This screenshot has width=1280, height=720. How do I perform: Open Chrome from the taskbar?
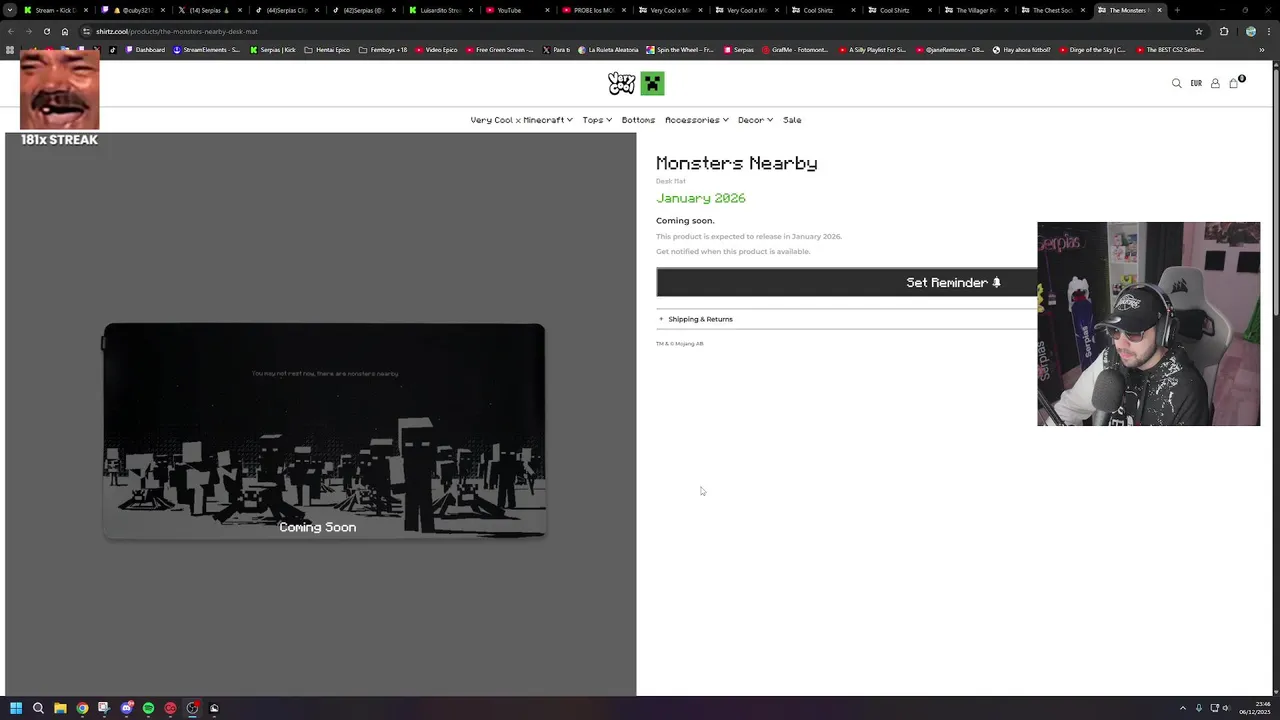pyautogui.click(x=82, y=708)
